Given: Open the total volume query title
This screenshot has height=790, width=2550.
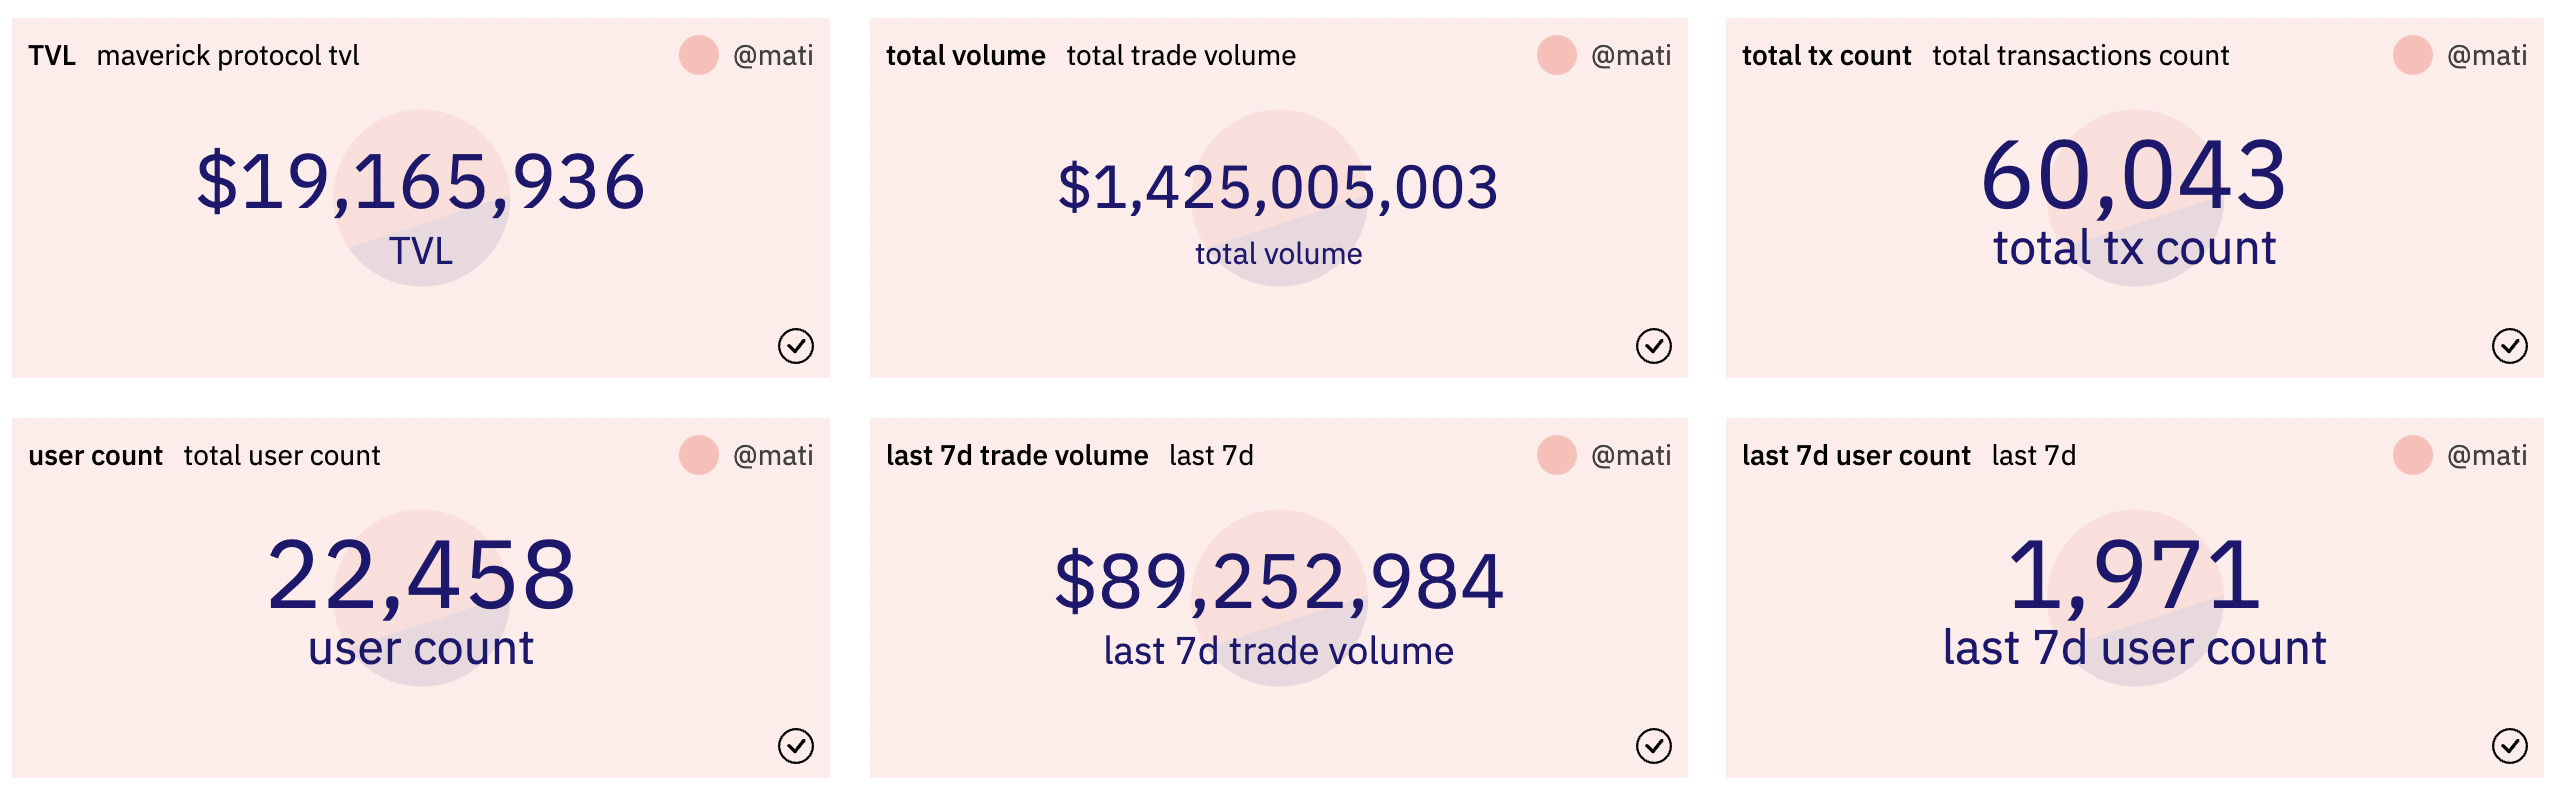Looking at the screenshot, I should (966, 56).
